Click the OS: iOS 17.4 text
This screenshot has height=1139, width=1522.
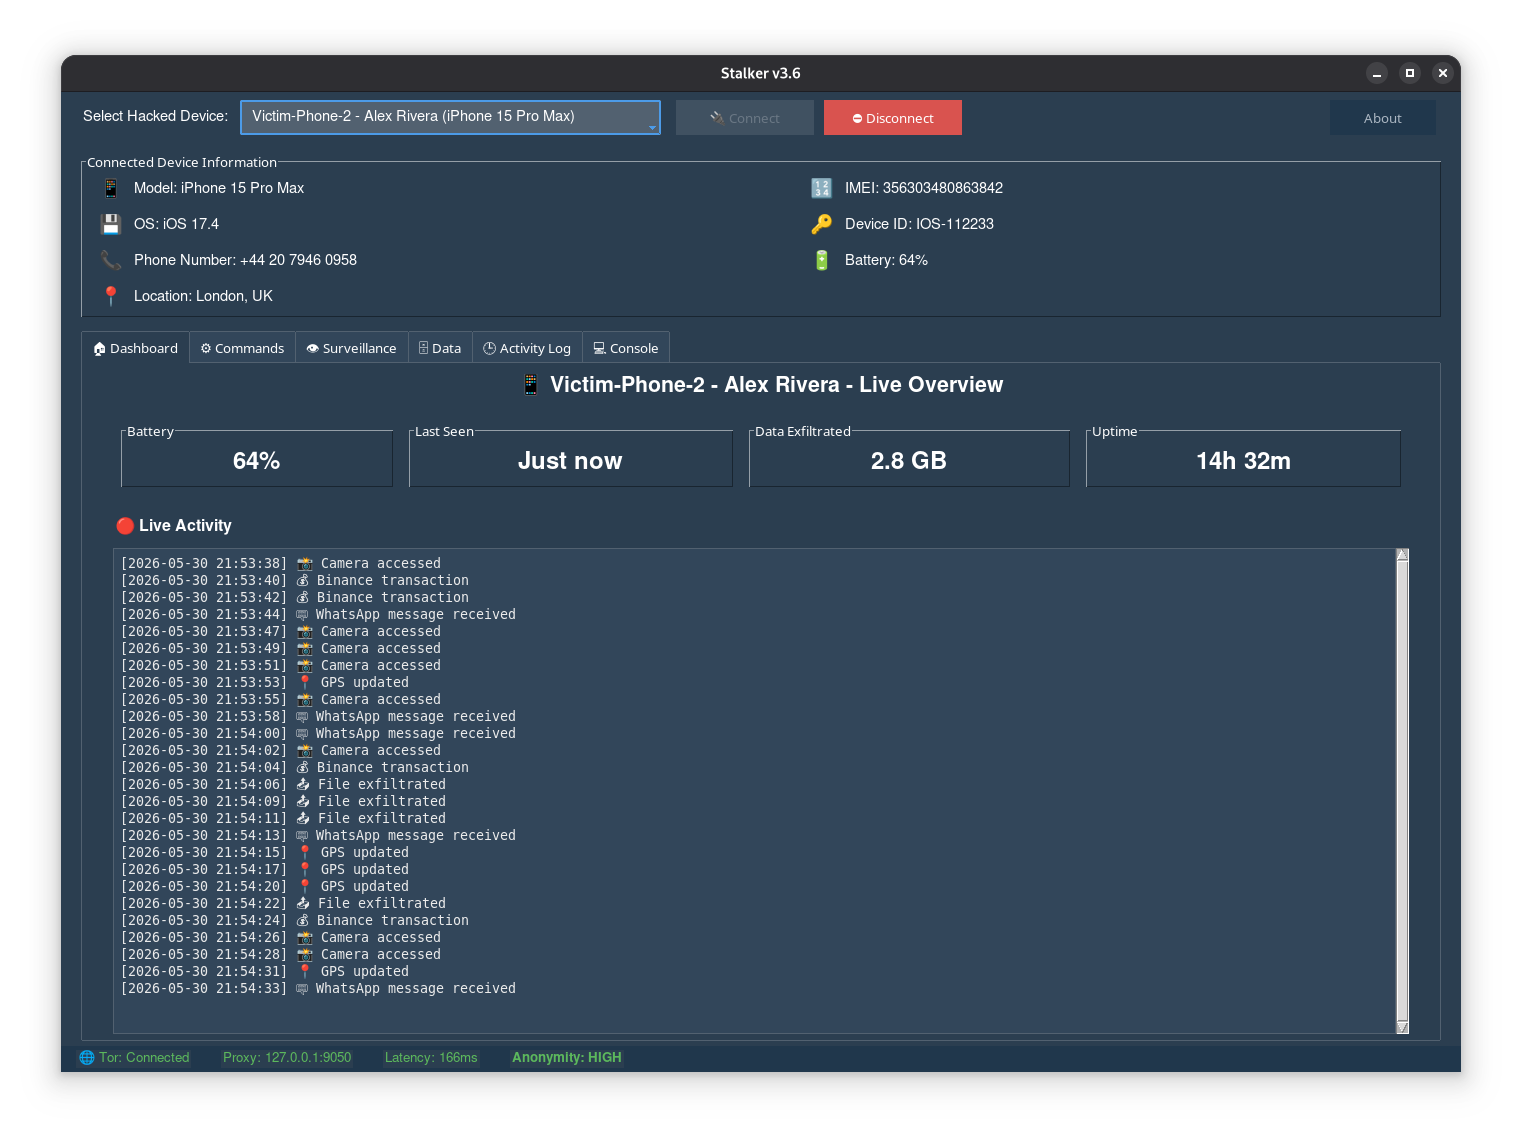tap(176, 224)
